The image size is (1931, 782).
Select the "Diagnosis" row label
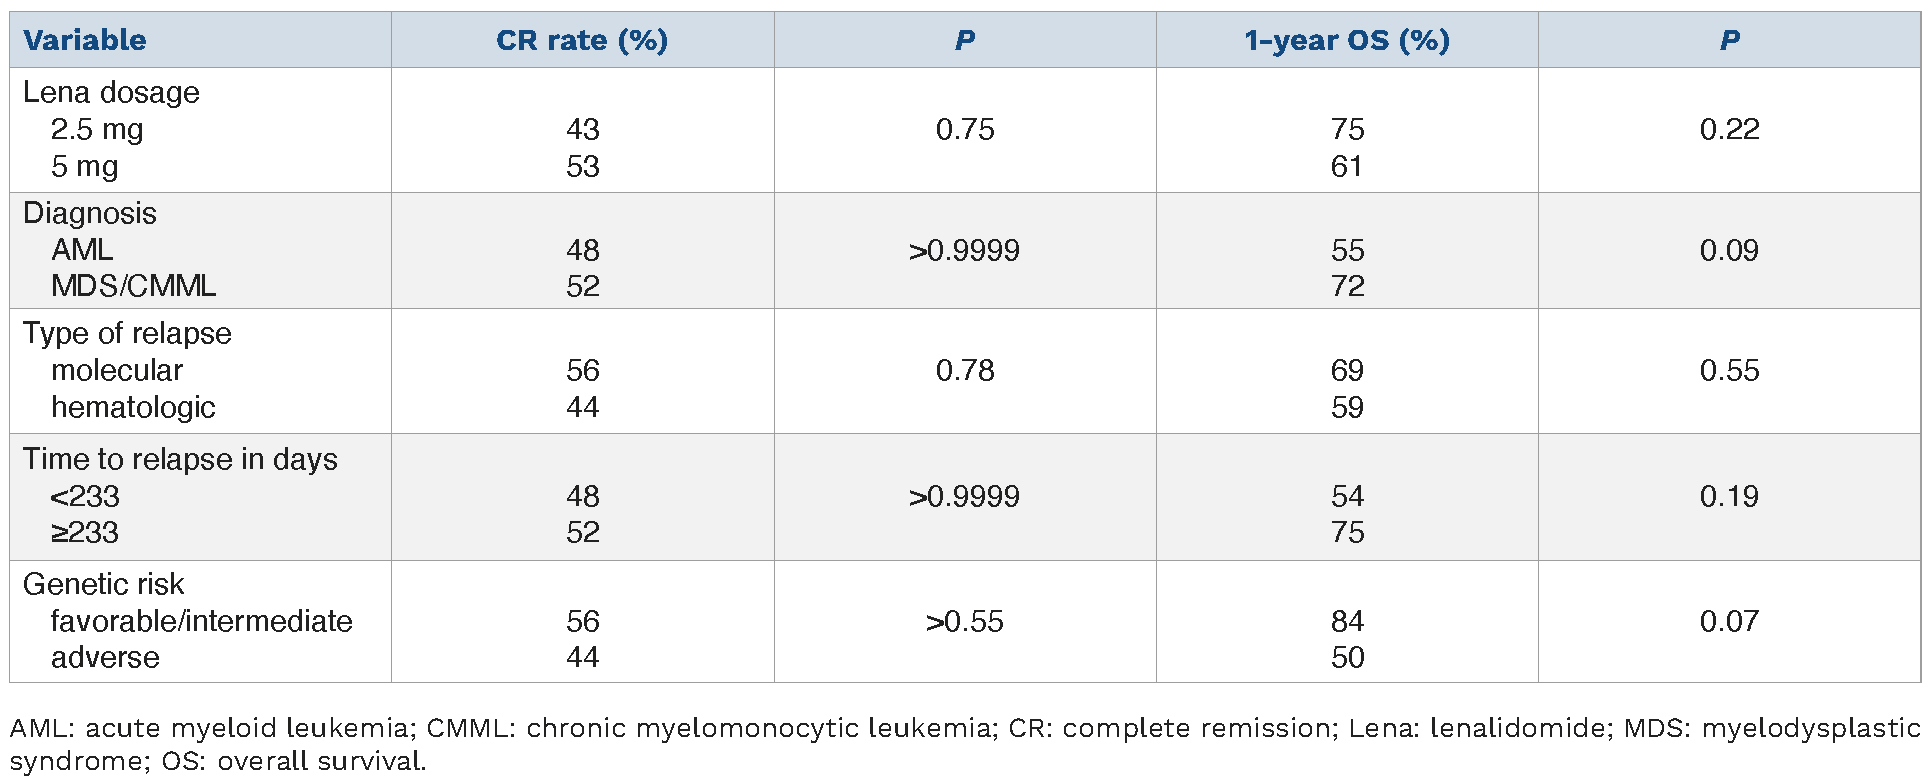pos(90,213)
